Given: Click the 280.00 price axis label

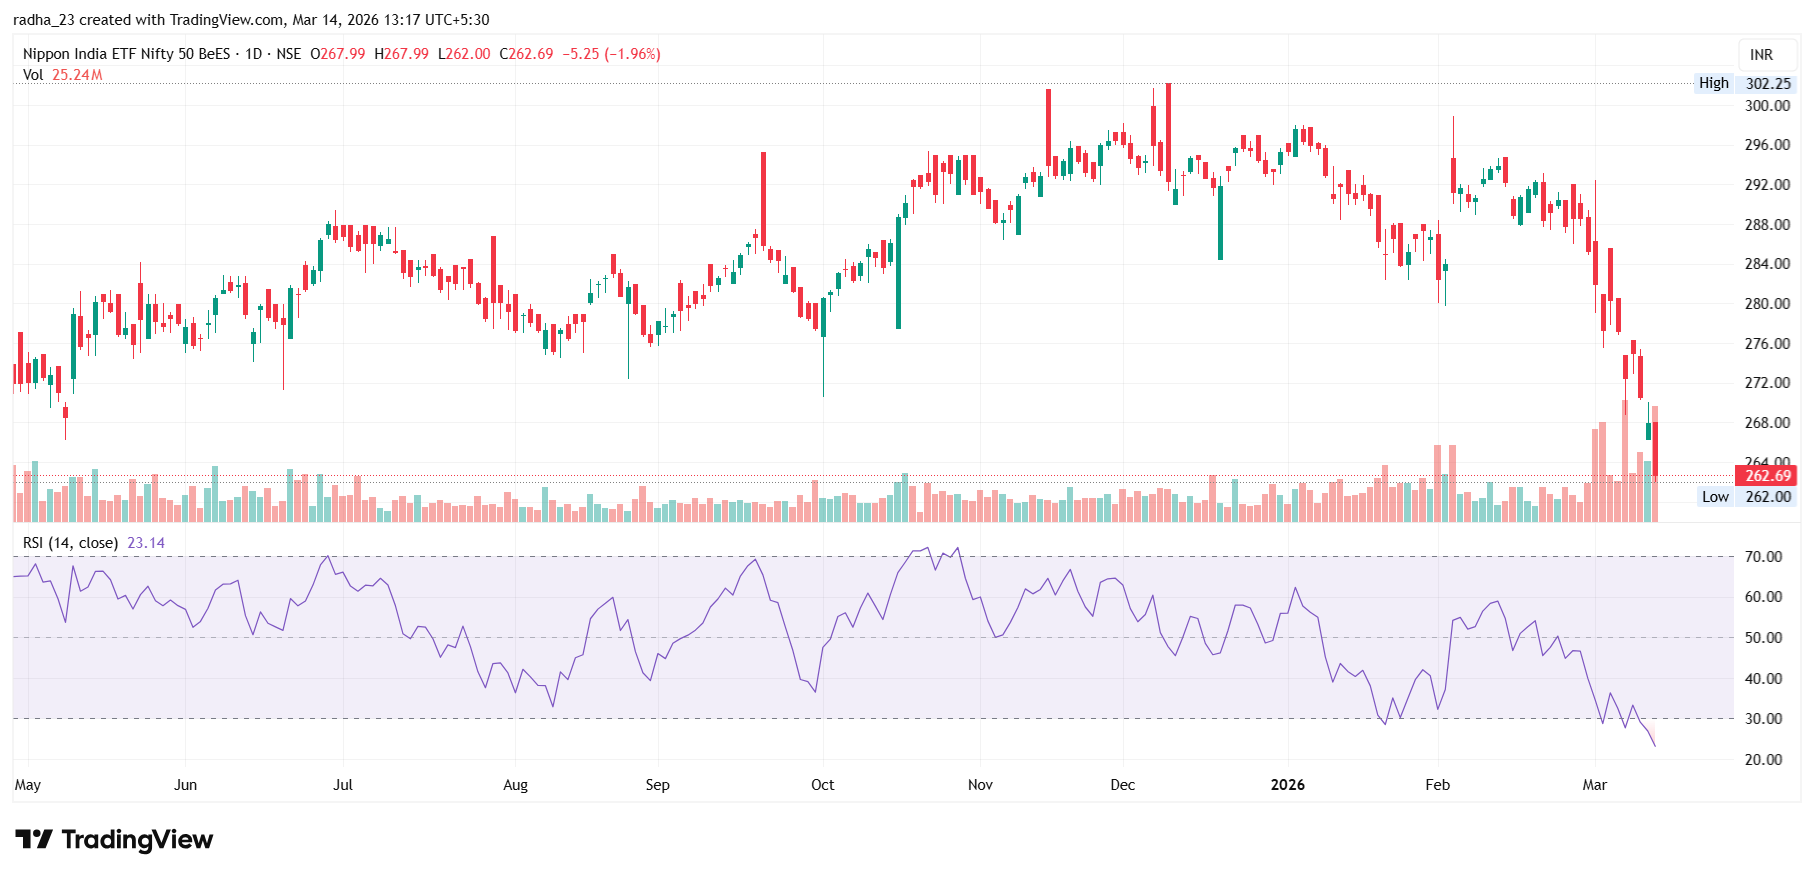Looking at the screenshot, I should 1767,304.
